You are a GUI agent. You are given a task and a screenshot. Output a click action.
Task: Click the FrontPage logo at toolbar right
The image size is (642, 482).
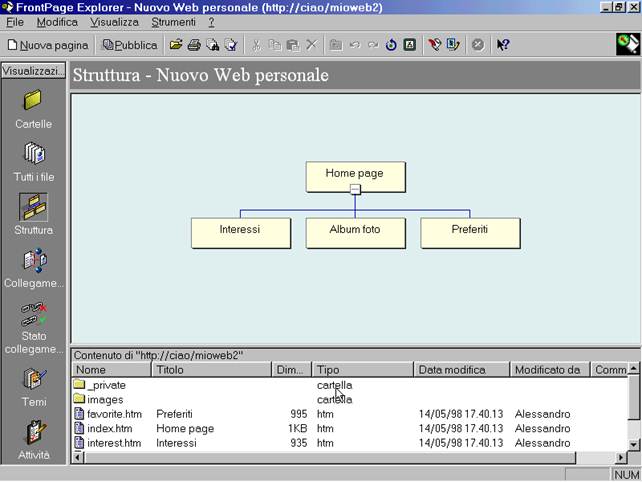click(x=628, y=44)
